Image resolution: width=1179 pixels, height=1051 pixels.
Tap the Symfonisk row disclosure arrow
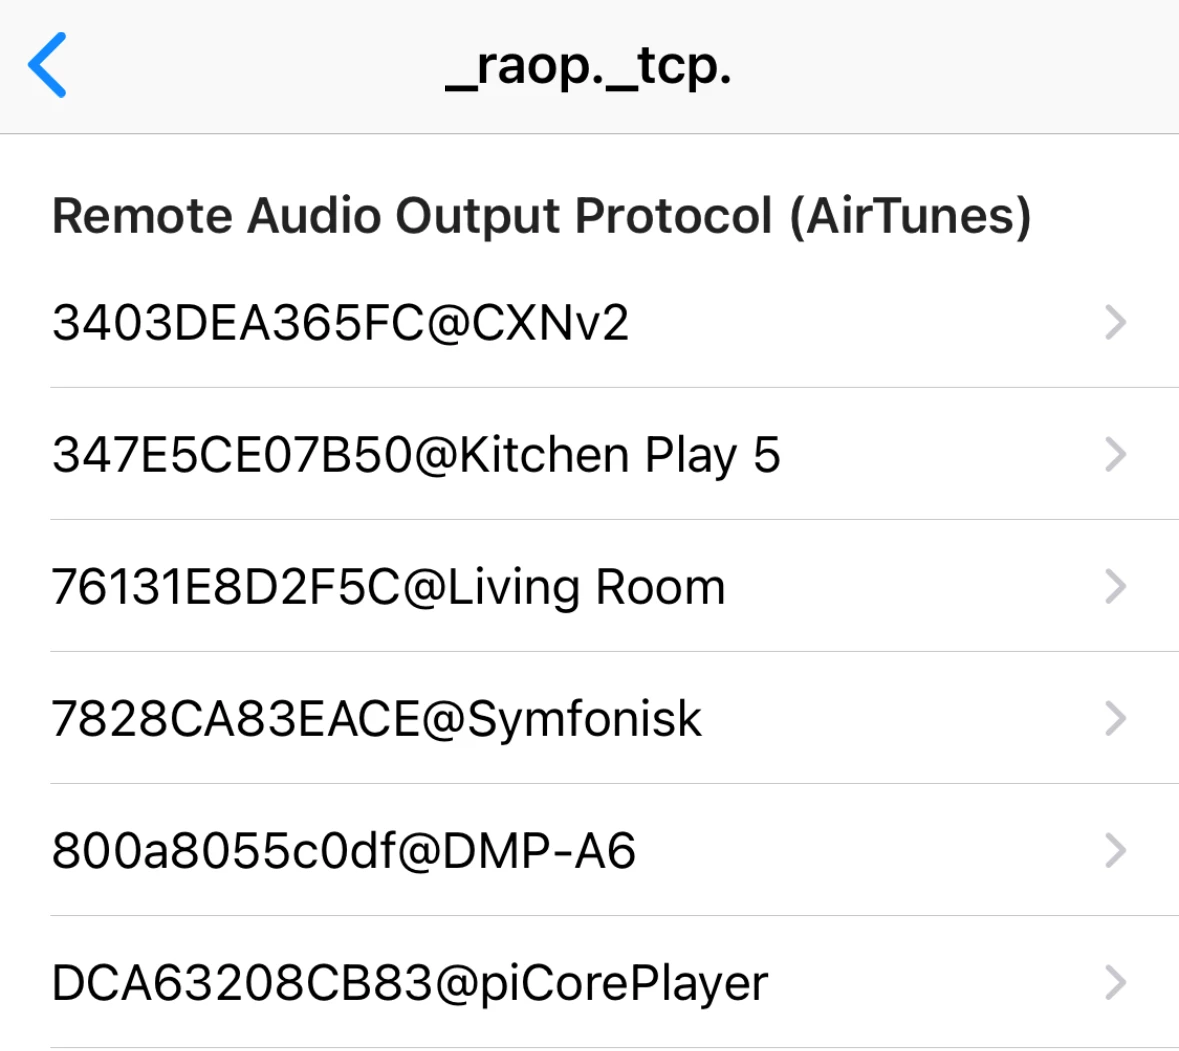1115,719
